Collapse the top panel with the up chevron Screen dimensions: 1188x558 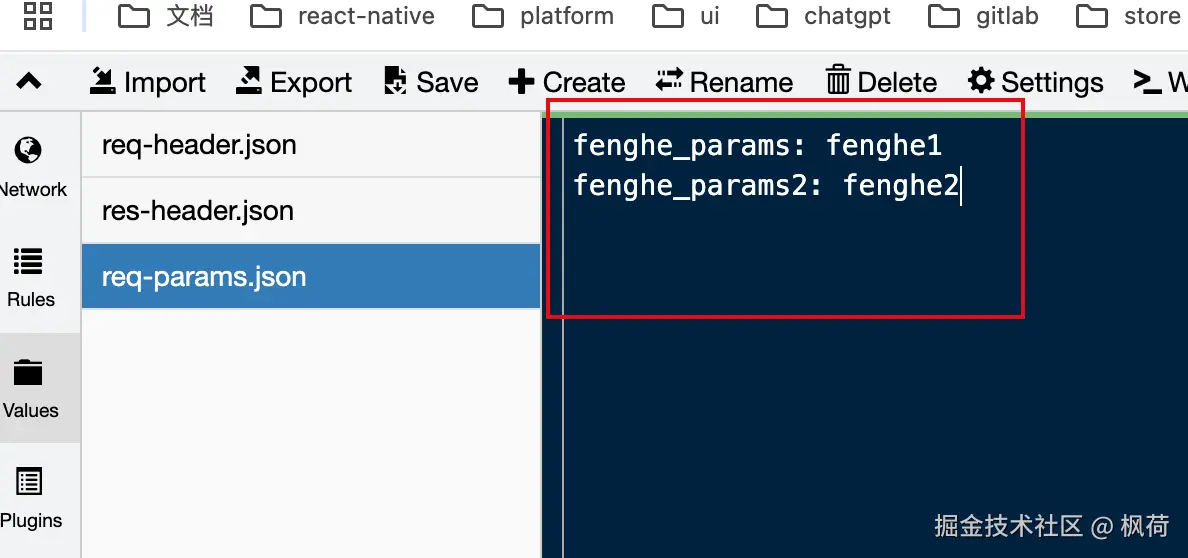(x=29, y=81)
